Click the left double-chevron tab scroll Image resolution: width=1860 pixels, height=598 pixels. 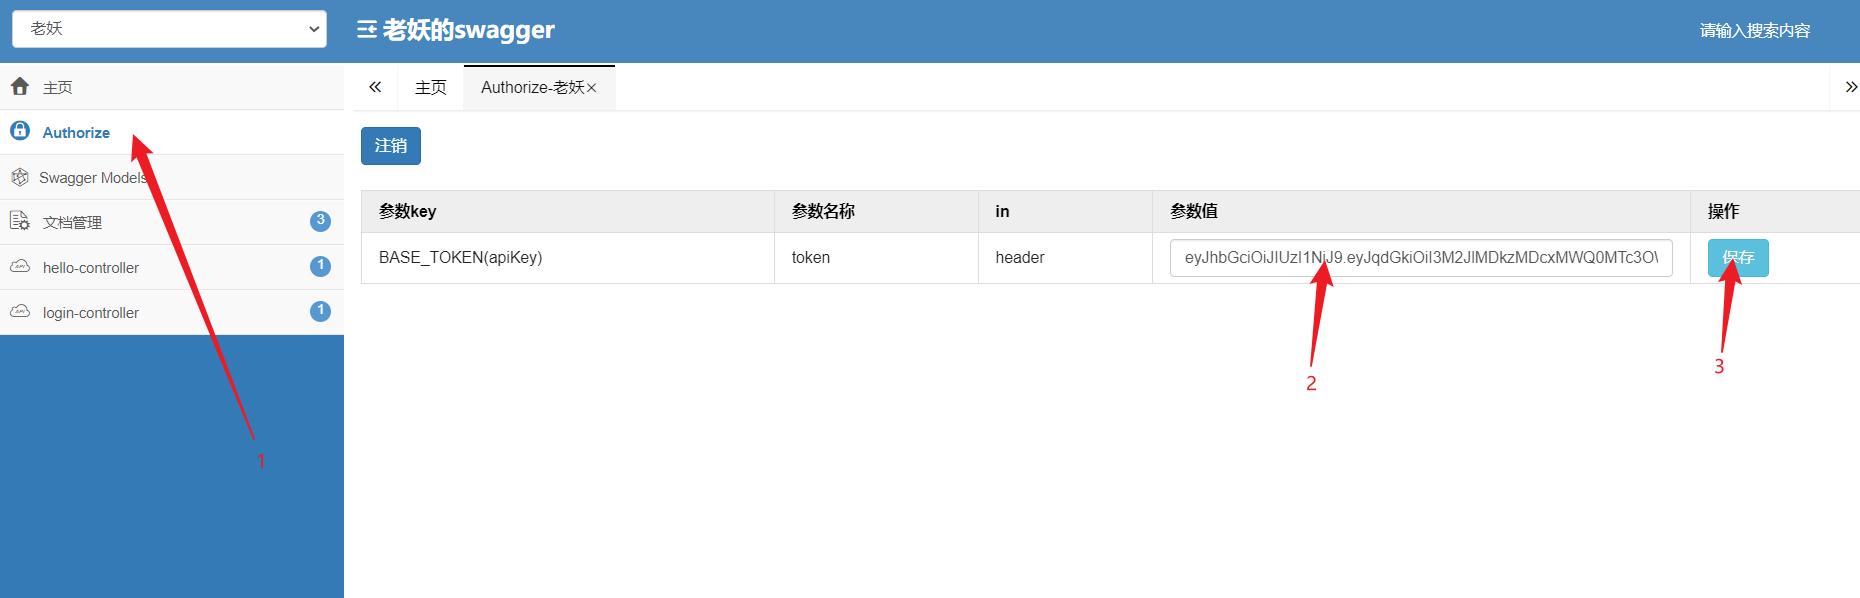coord(375,87)
